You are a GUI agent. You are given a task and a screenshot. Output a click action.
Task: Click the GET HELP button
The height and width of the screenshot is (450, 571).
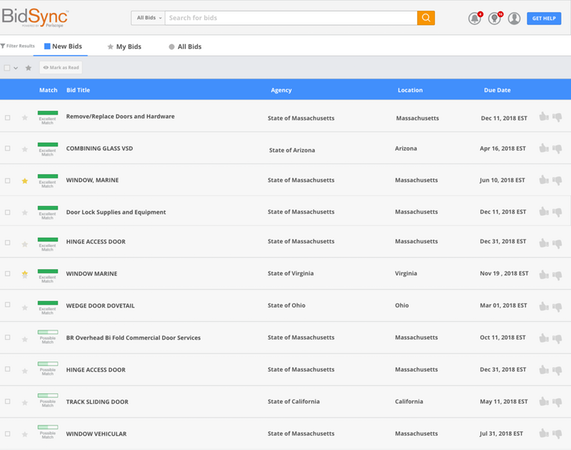pos(544,18)
